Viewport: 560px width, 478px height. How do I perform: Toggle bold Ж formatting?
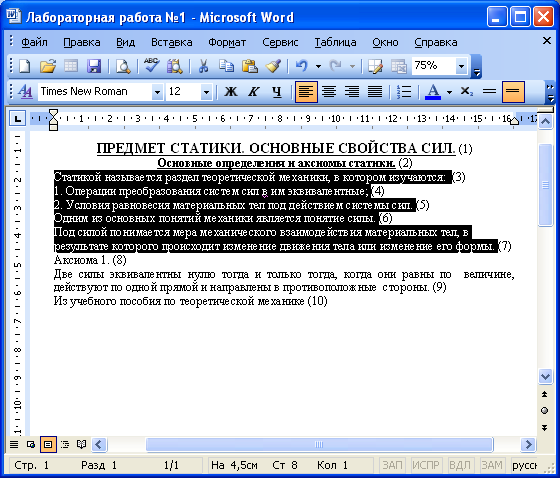(231, 92)
